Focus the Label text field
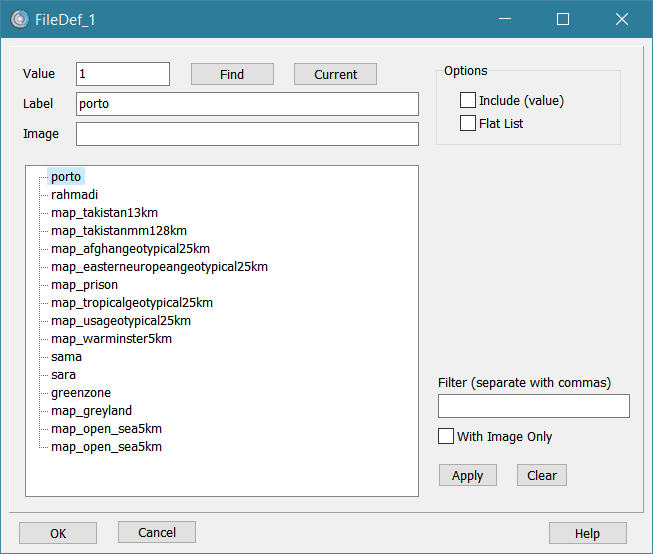This screenshot has width=653, height=554. click(247, 104)
